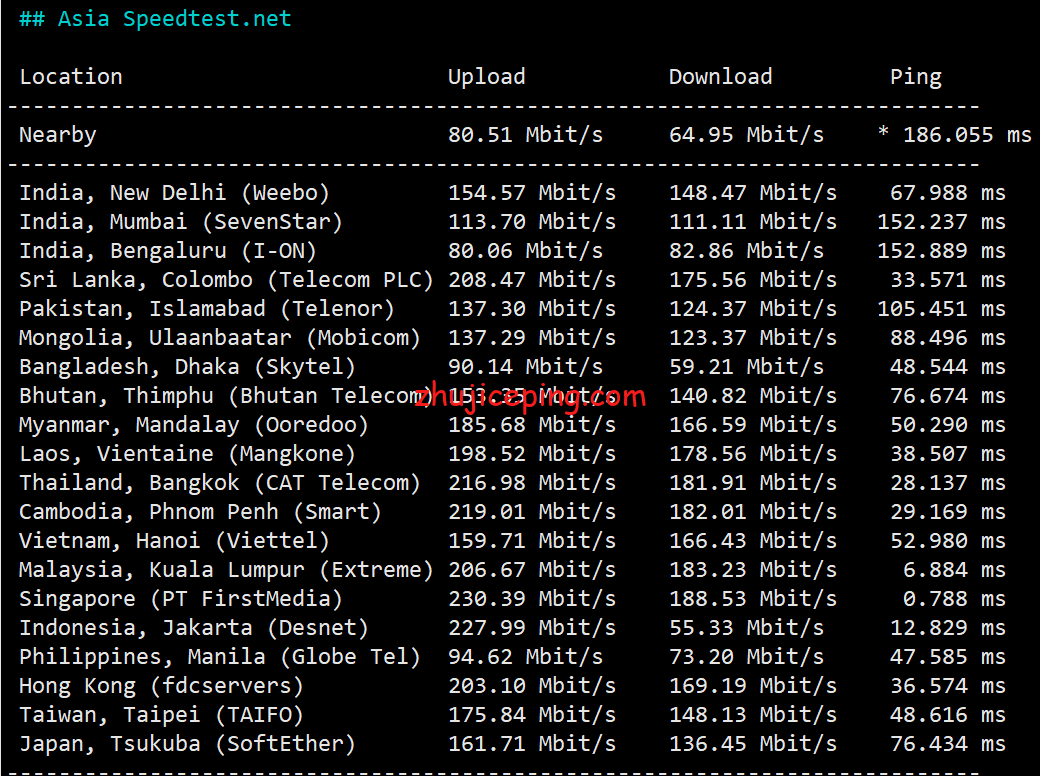Image resolution: width=1040 pixels, height=776 pixels.
Task: Select "Myanmar, Mandalay (Ooredoo)" location
Action: [194, 425]
